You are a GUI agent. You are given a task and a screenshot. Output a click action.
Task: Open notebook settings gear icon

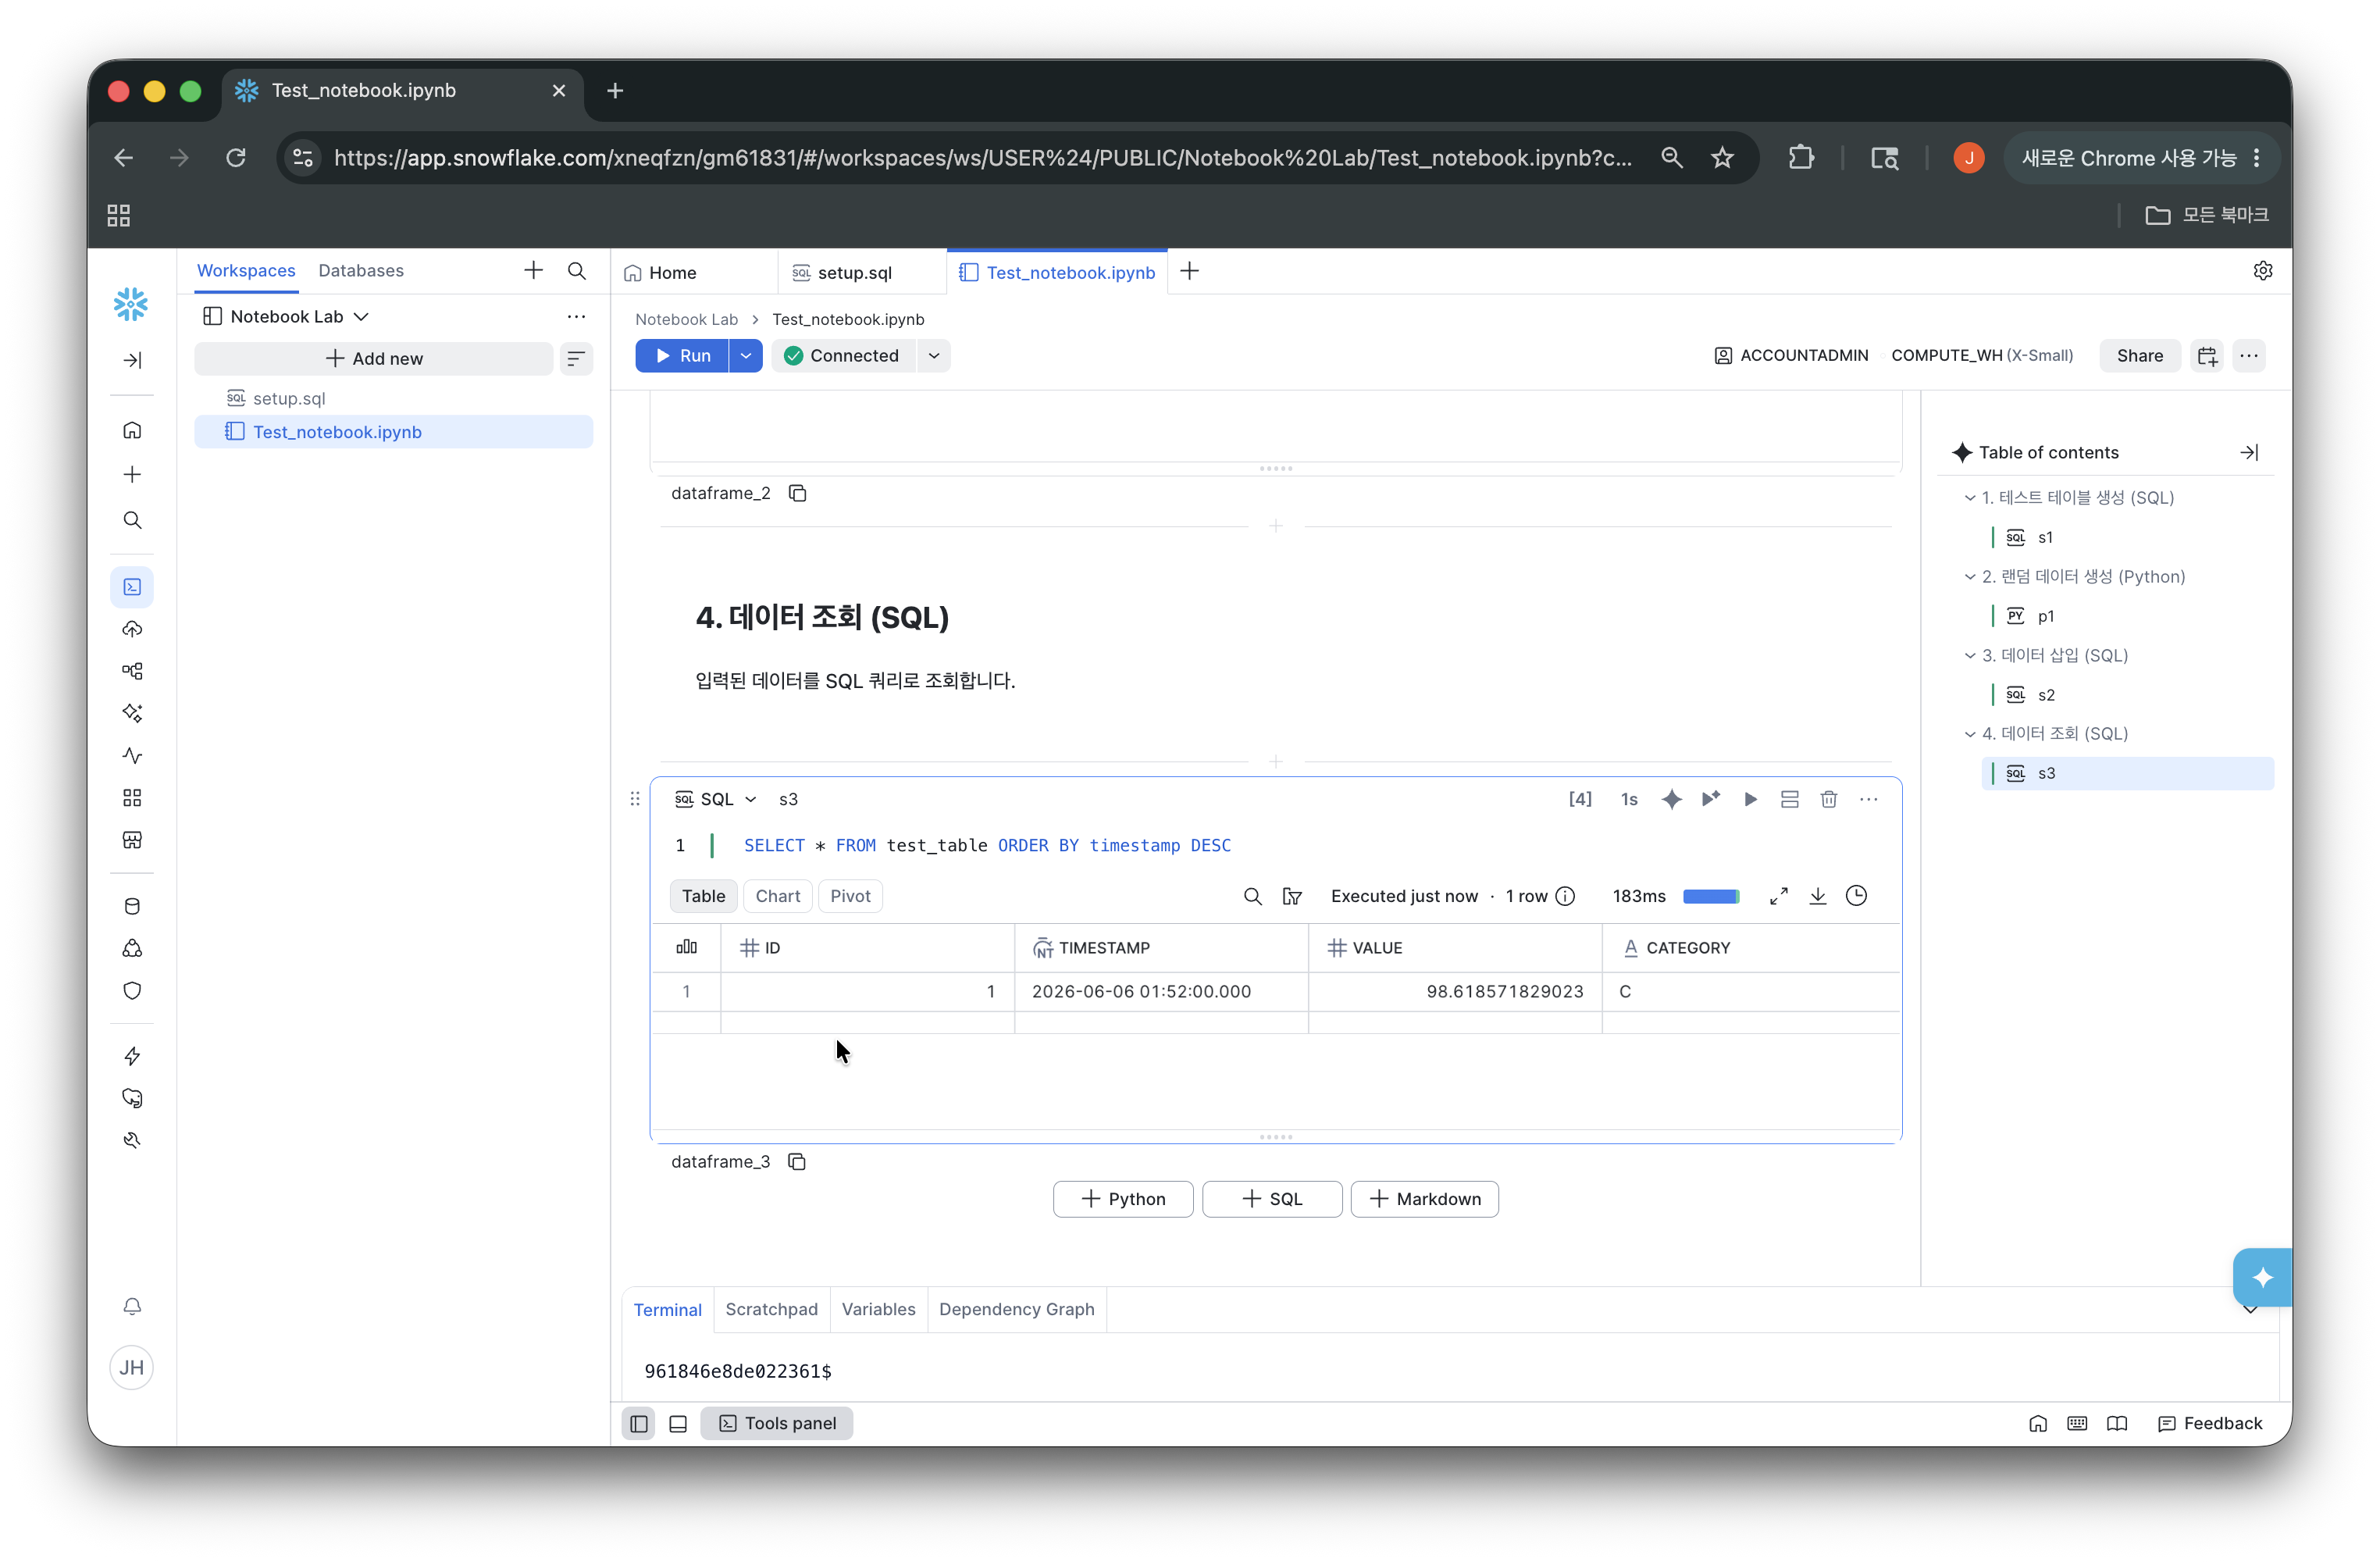(2263, 271)
